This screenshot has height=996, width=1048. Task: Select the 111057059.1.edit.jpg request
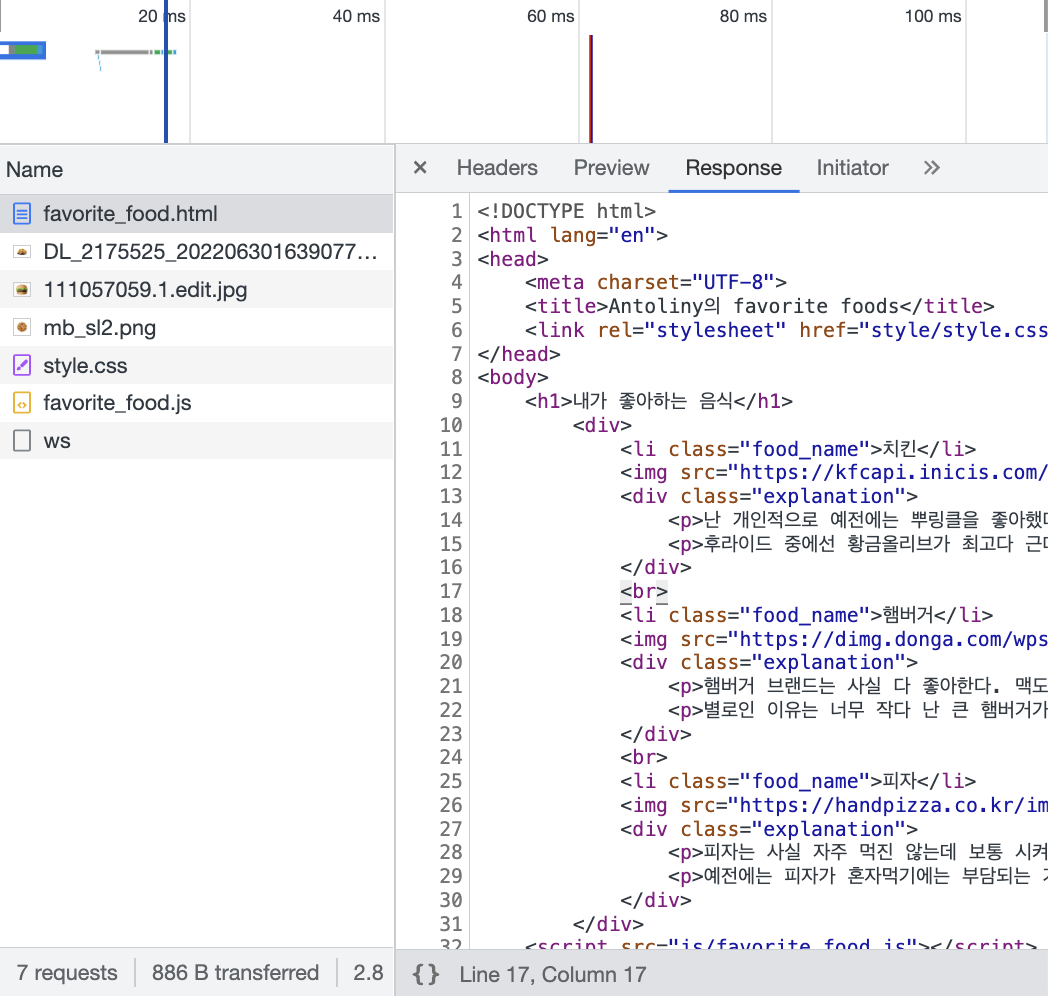[x=196, y=289]
